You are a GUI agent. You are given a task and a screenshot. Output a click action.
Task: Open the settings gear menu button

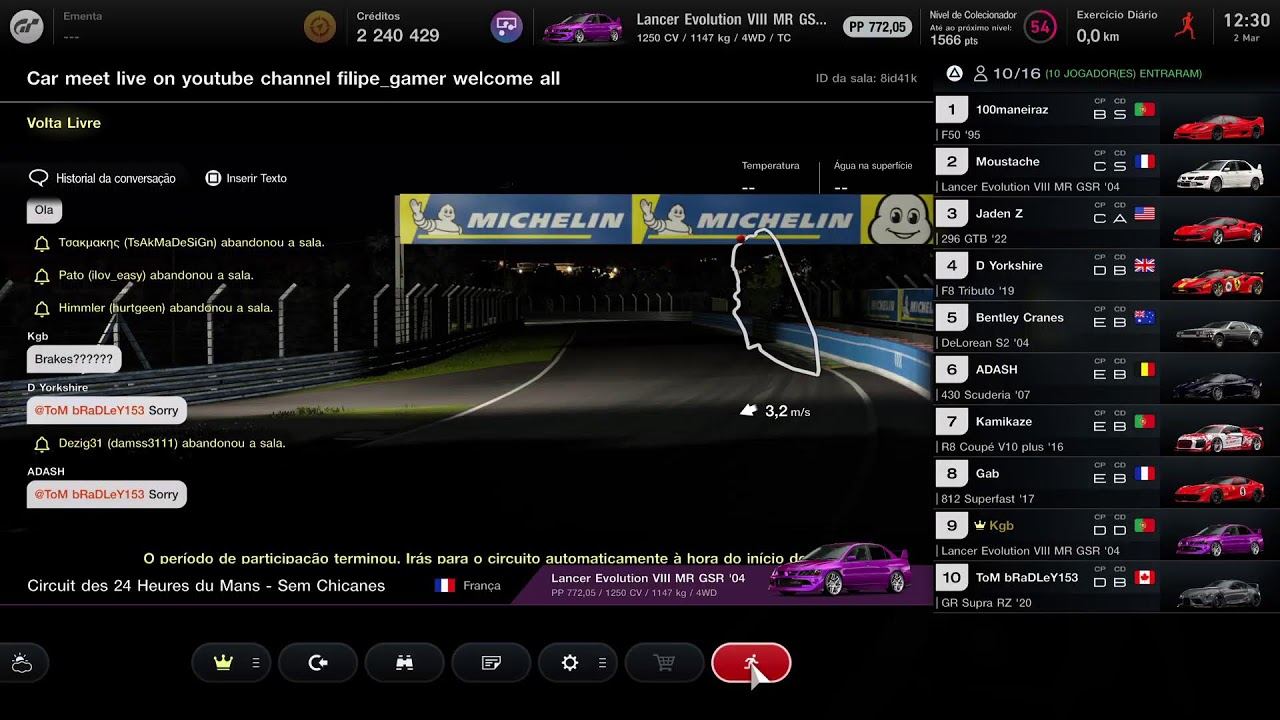click(x=578, y=663)
